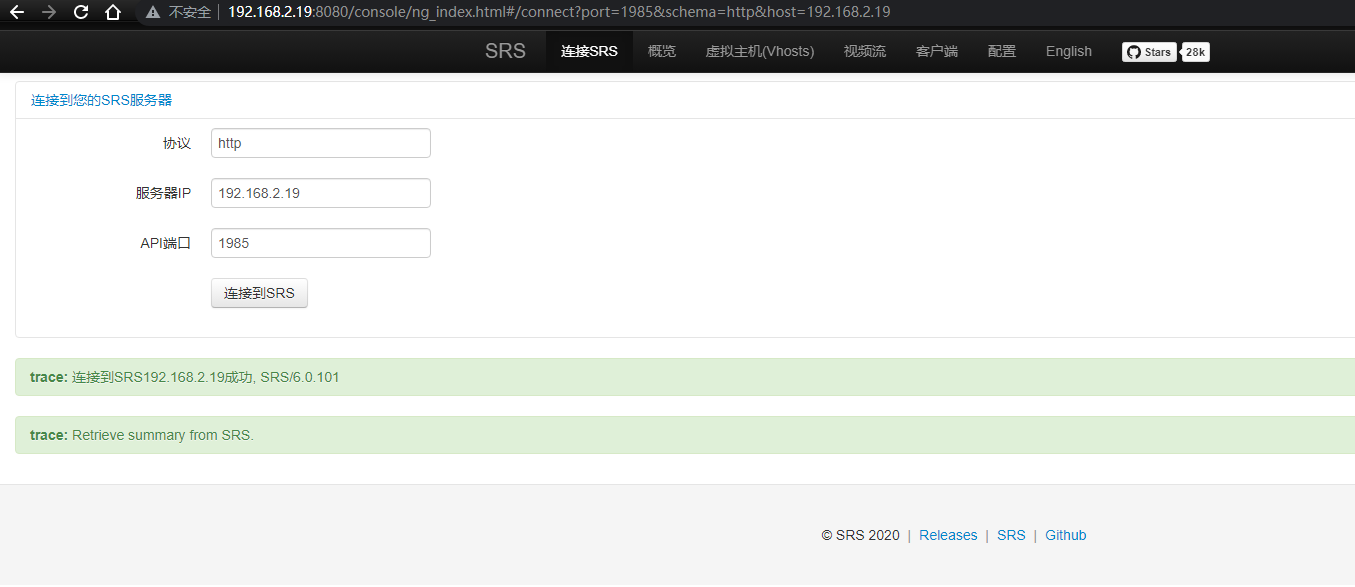Click the SRS/6.0.101 connection success trace message
Viewport: 1355px width, 587px height.
click(x=685, y=377)
